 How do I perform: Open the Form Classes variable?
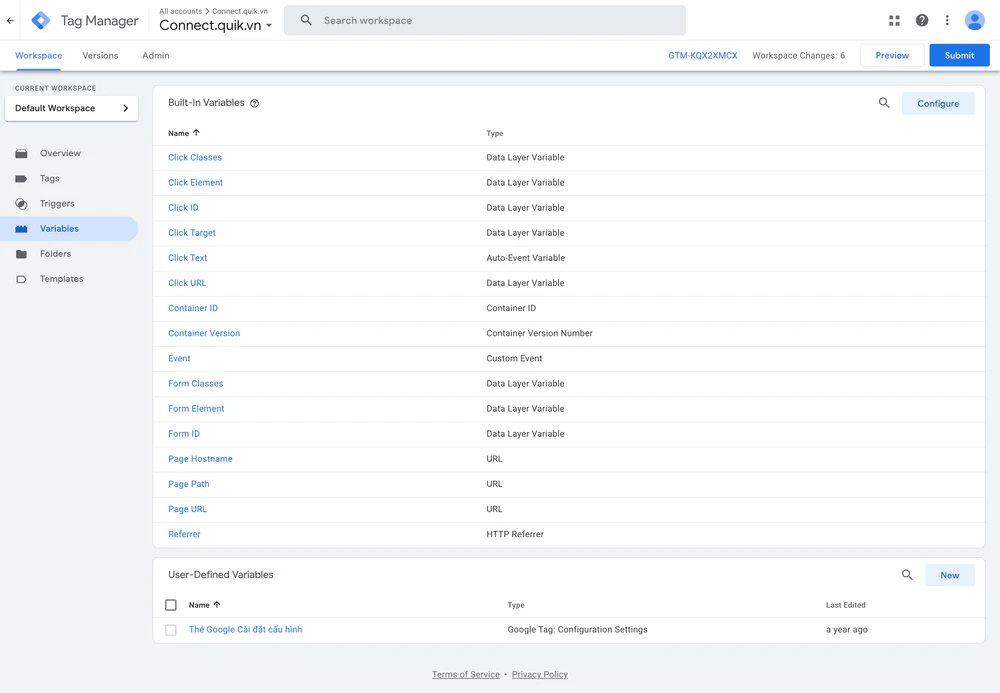(196, 383)
